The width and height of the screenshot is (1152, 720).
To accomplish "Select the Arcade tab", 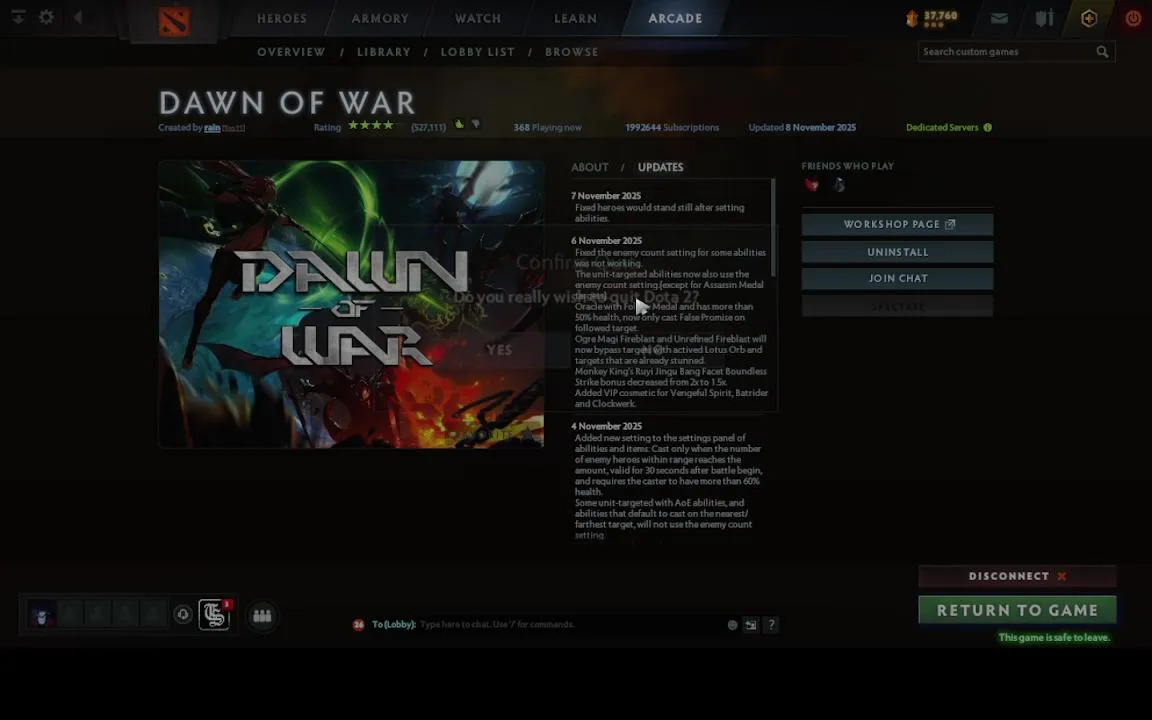I will (x=675, y=18).
